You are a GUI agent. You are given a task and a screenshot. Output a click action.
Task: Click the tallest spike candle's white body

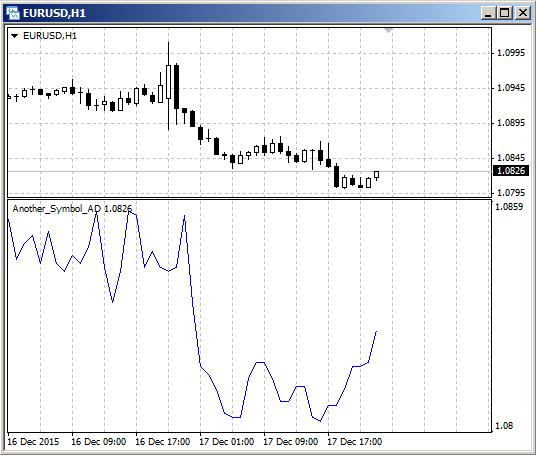[x=169, y=82]
